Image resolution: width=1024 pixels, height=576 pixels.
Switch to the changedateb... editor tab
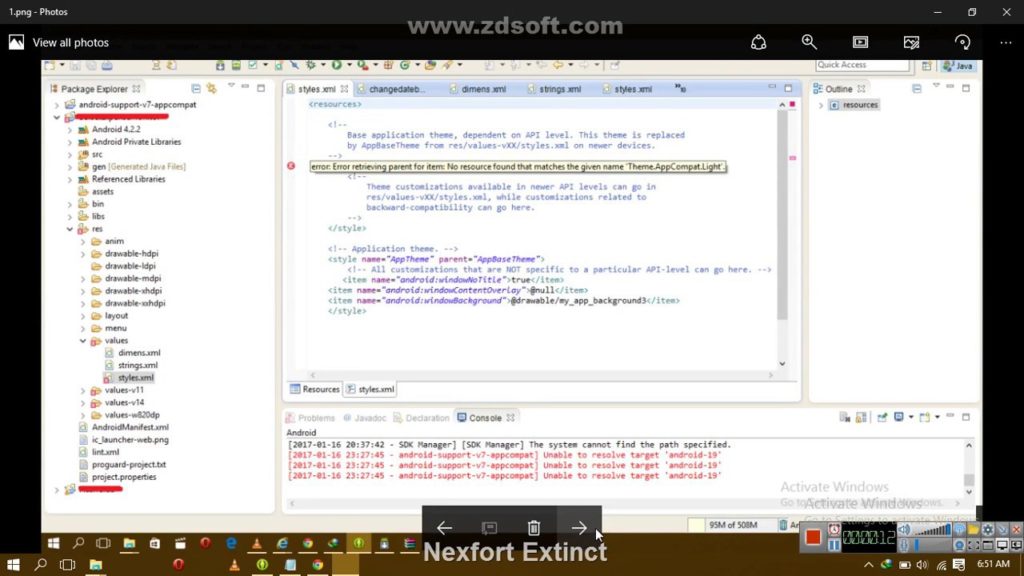pos(396,89)
